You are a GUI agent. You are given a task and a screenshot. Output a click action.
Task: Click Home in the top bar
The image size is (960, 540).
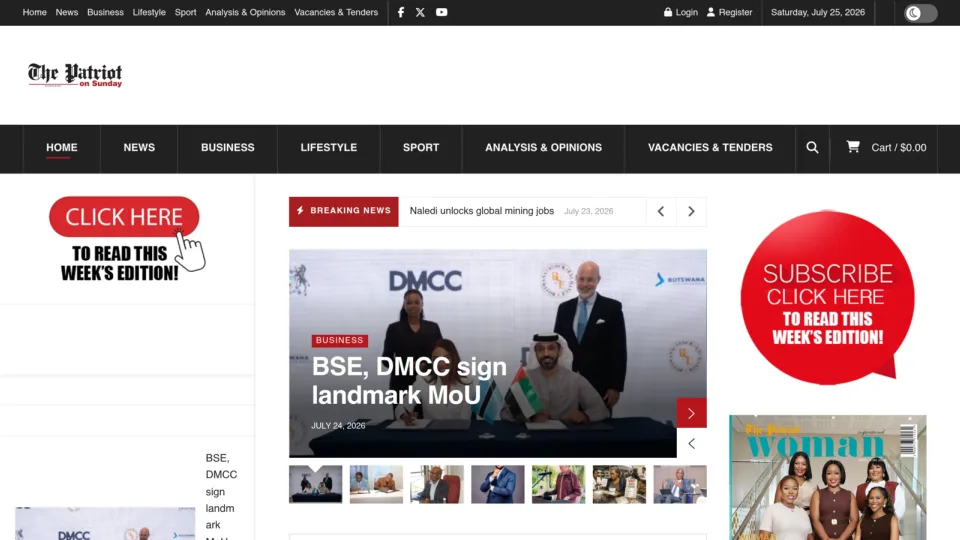(x=34, y=12)
